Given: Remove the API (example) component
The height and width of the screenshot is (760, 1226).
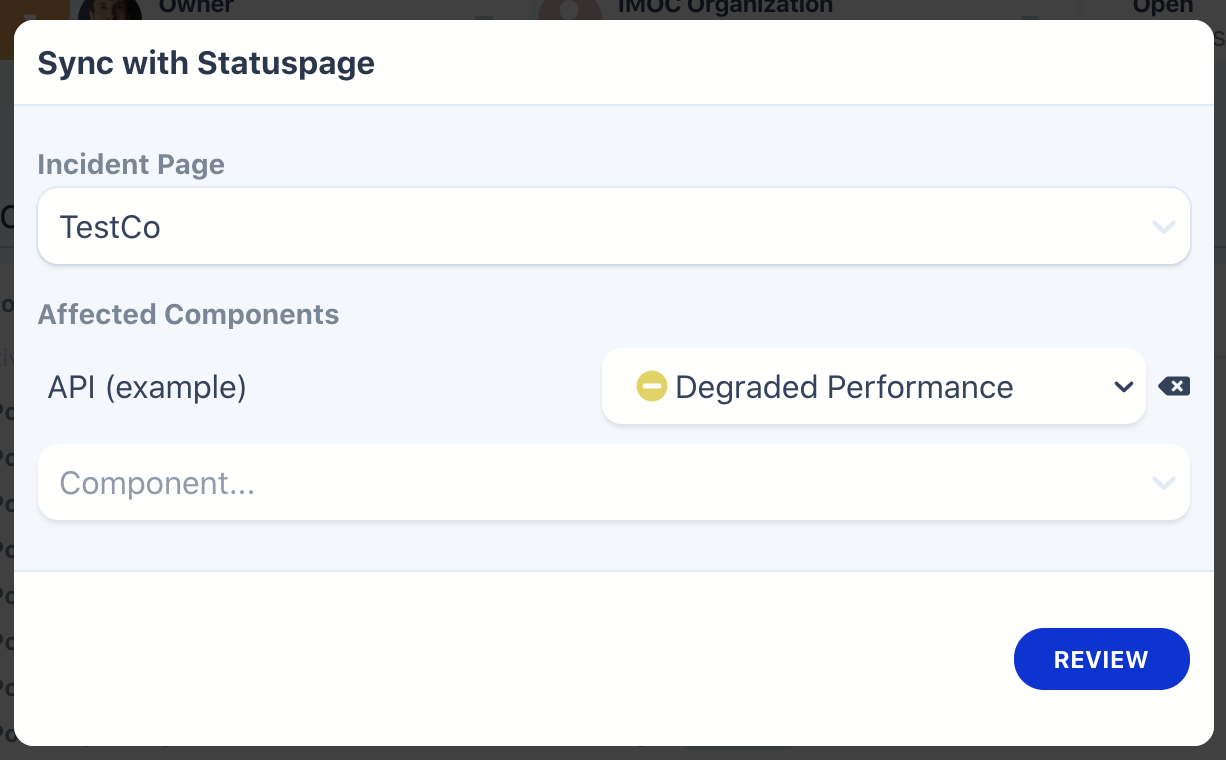Looking at the screenshot, I should (1174, 386).
